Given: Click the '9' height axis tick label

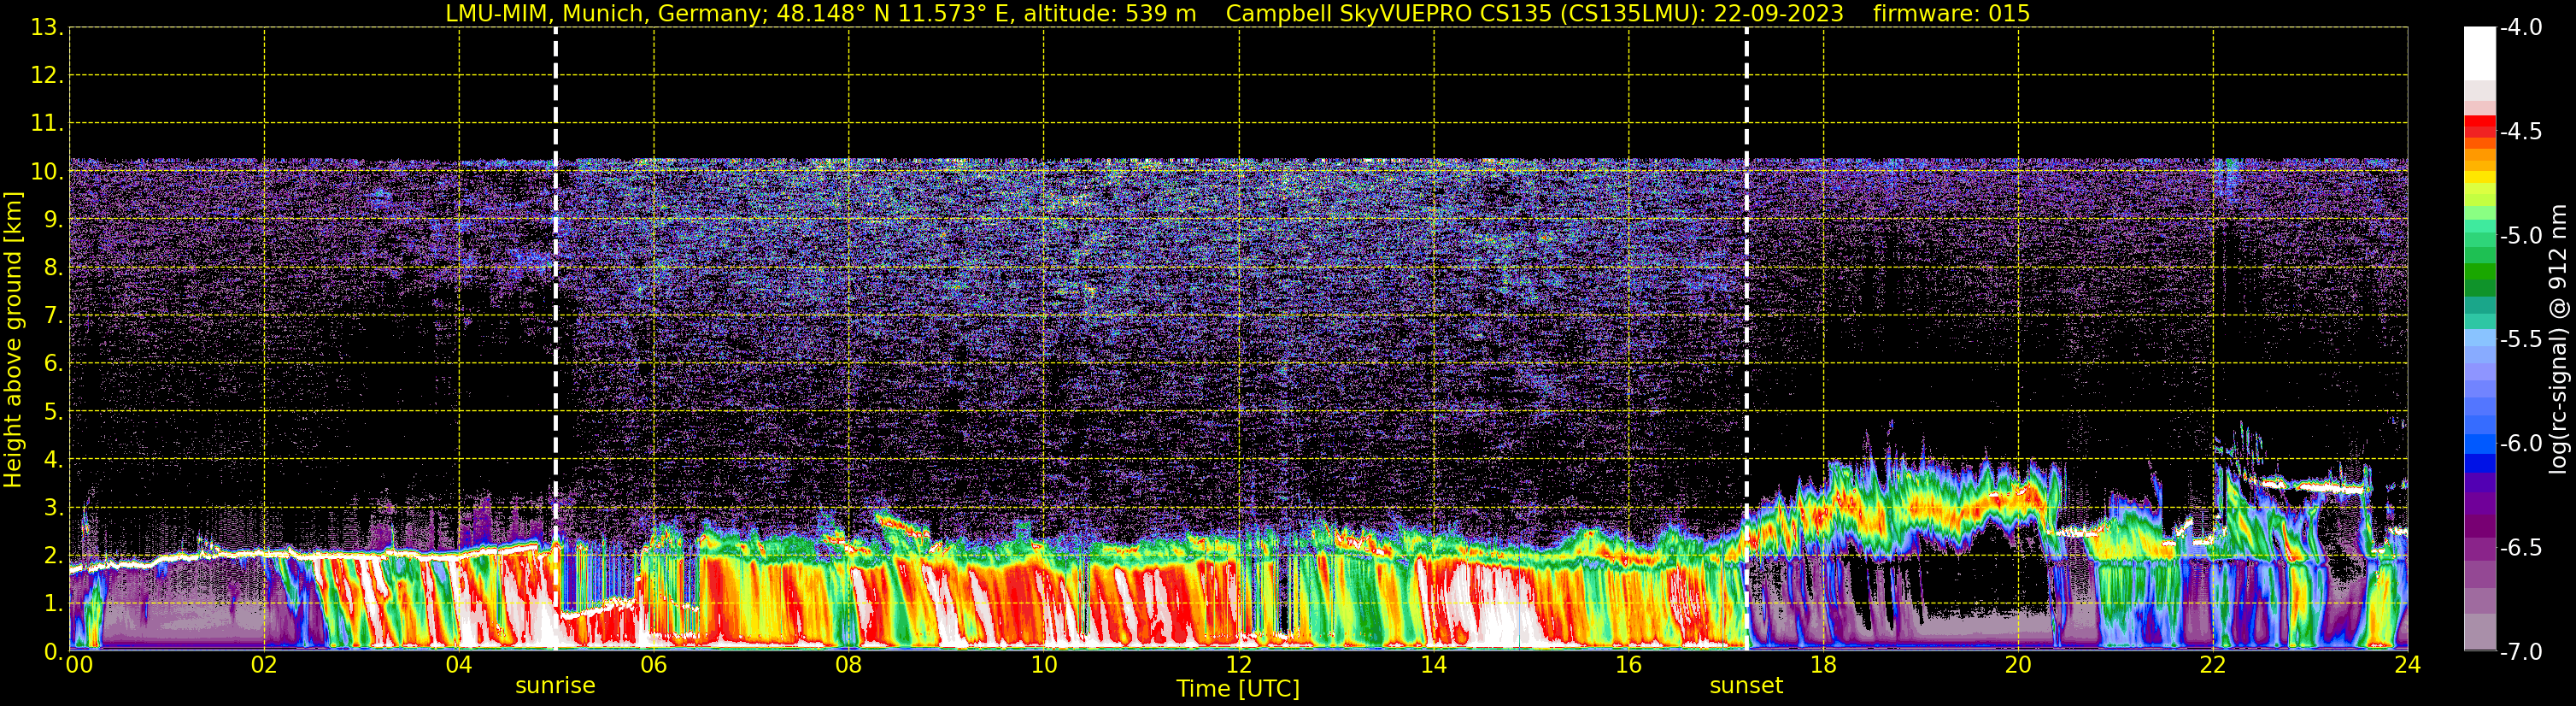Looking at the screenshot, I should click(x=52, y=219).
